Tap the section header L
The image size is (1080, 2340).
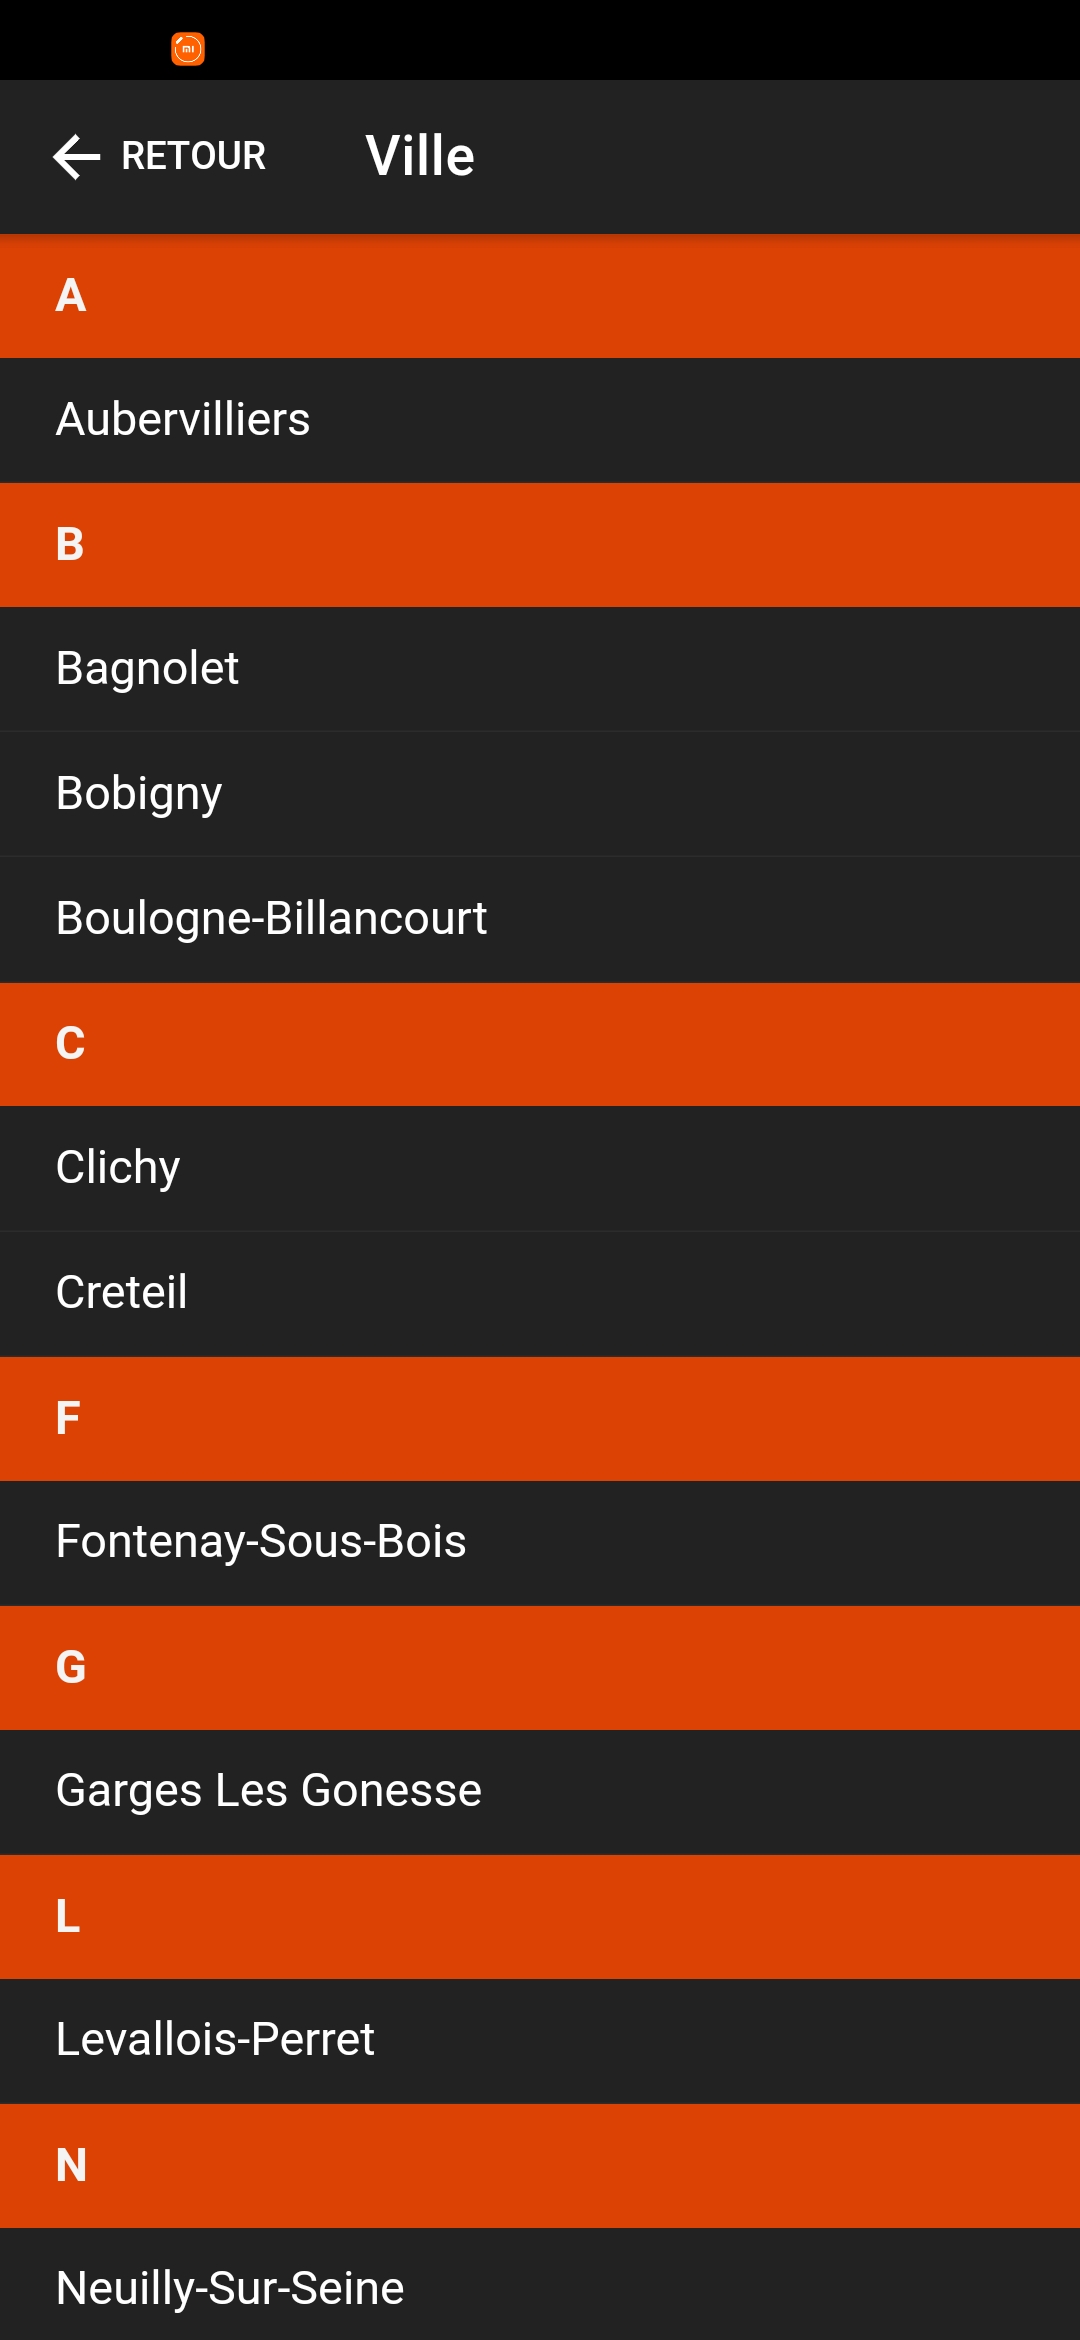tap(540, 1917)
